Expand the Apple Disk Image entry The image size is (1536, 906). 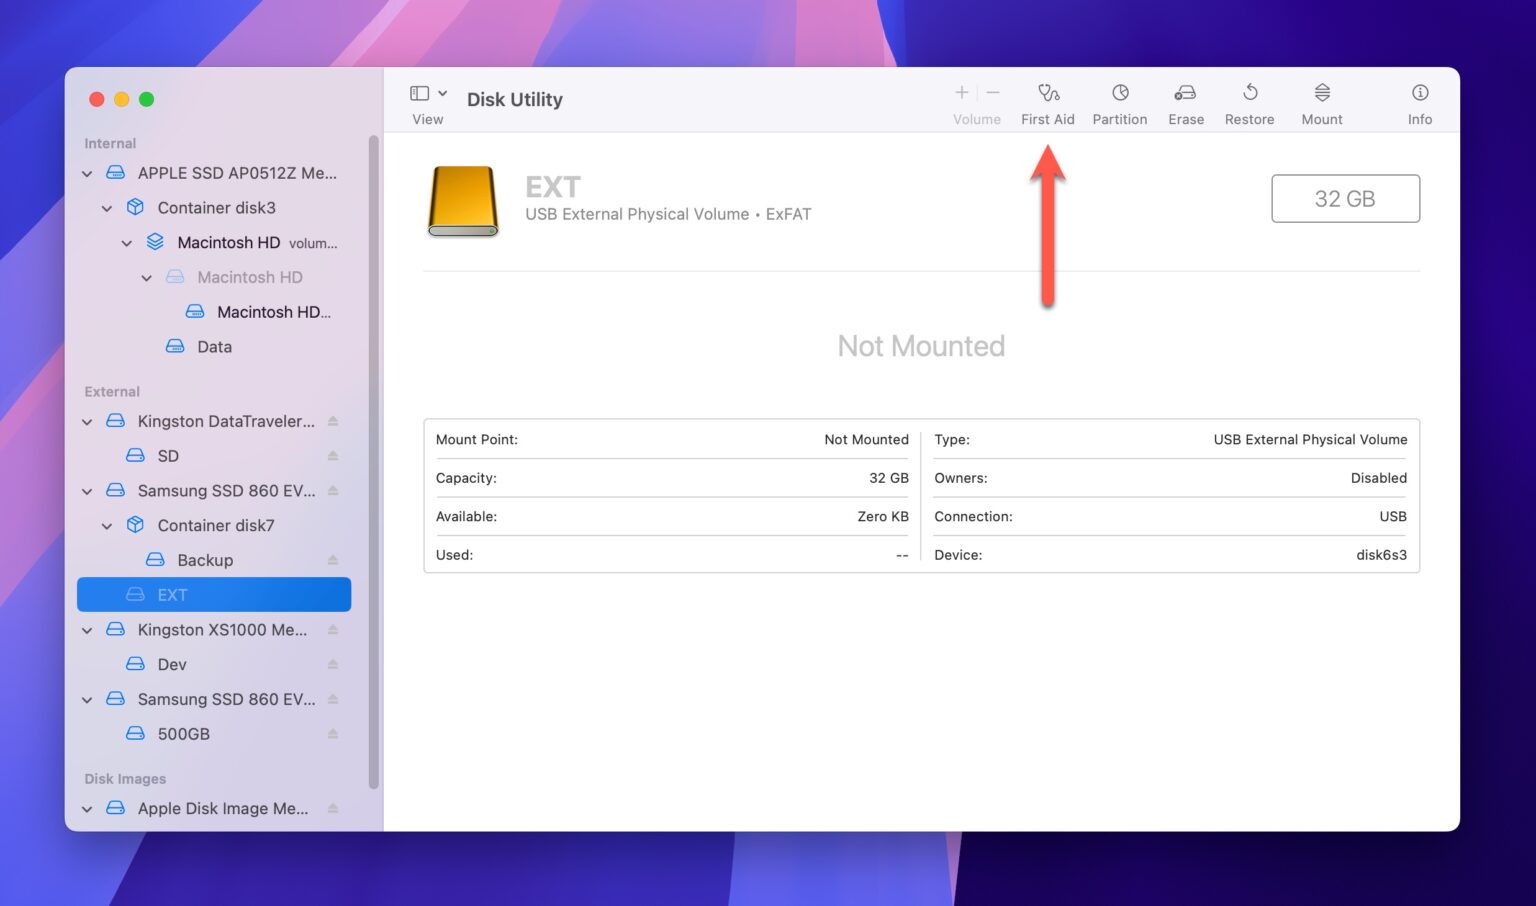click(x=86, y=808)
